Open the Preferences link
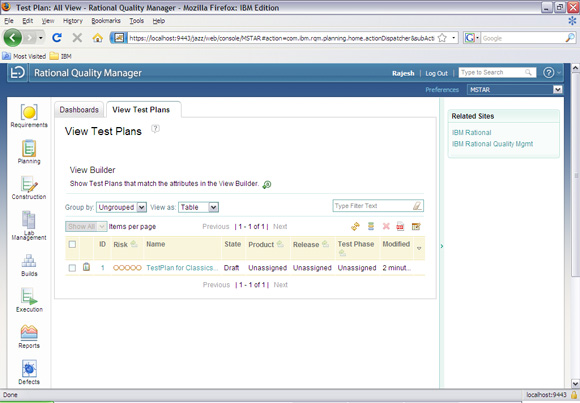The image size is (580, 403). [442, 90]
